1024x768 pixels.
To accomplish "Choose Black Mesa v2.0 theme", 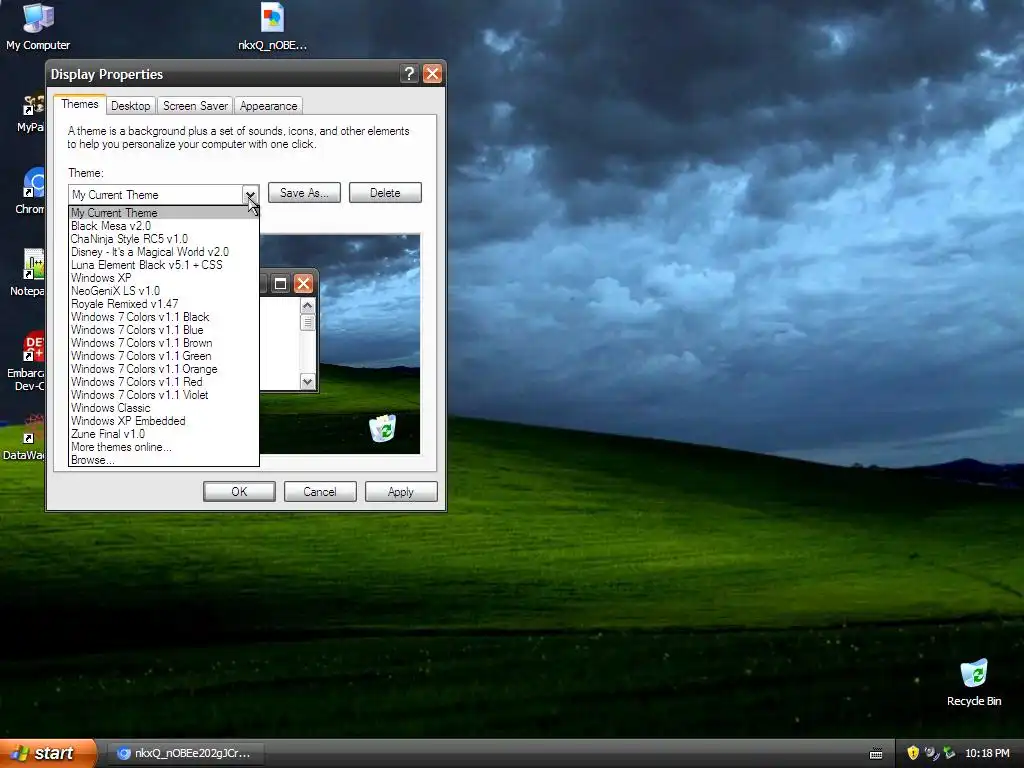I will point(164,226).
